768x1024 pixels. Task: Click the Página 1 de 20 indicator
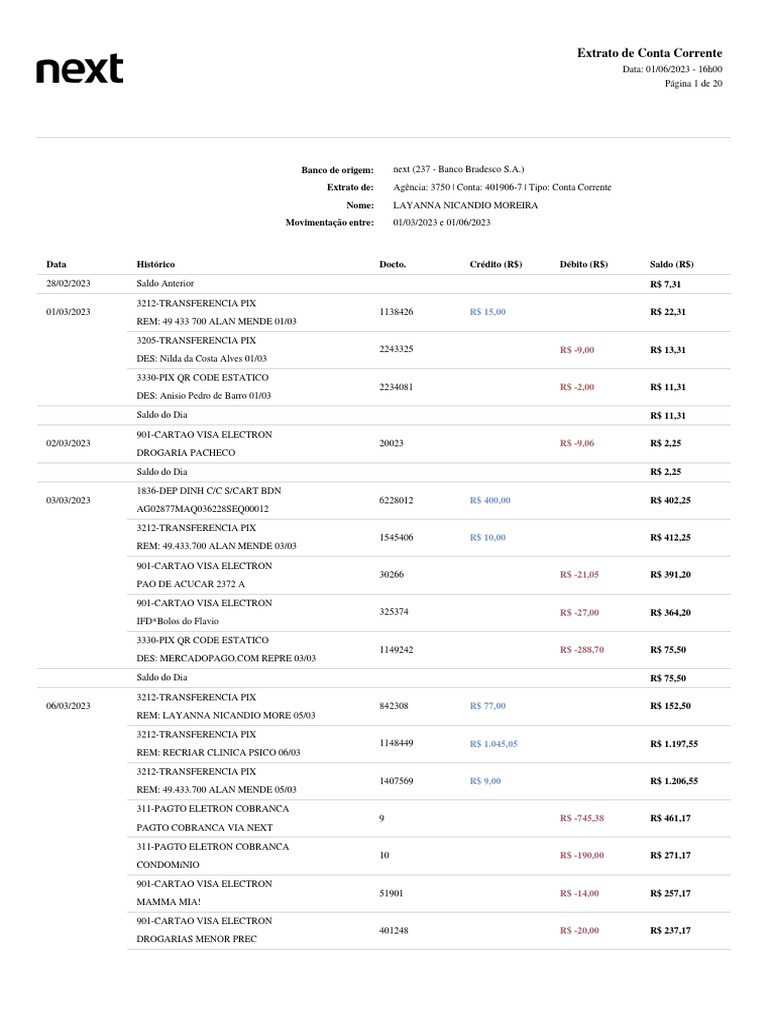(x=693, y=84)
